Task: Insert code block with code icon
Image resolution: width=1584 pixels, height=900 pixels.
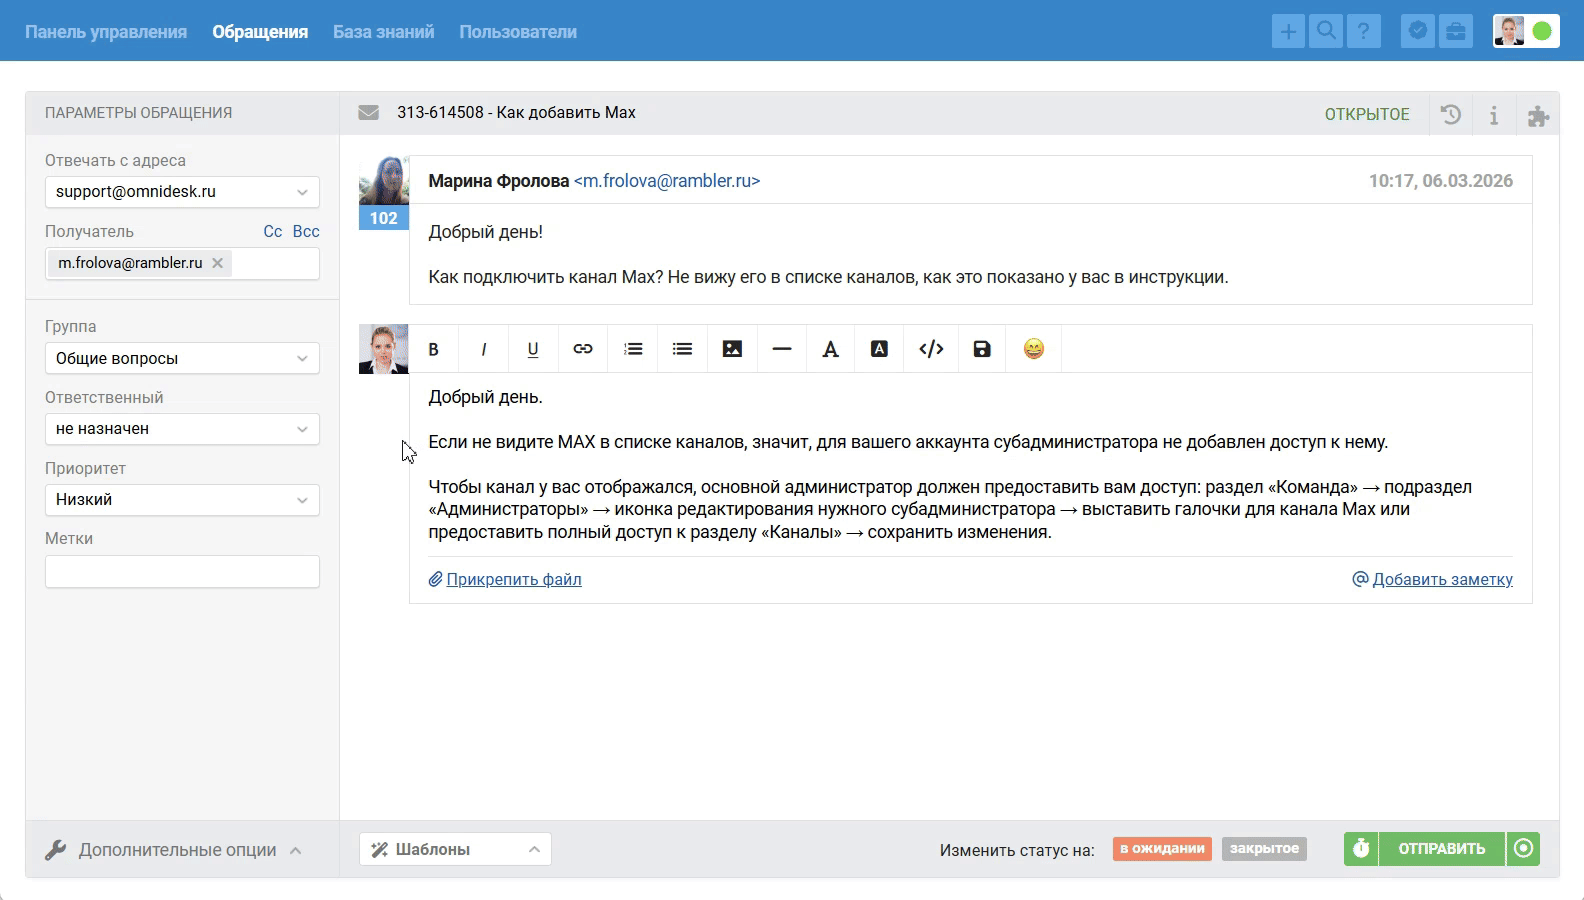Action: click(x=931, y=349)
